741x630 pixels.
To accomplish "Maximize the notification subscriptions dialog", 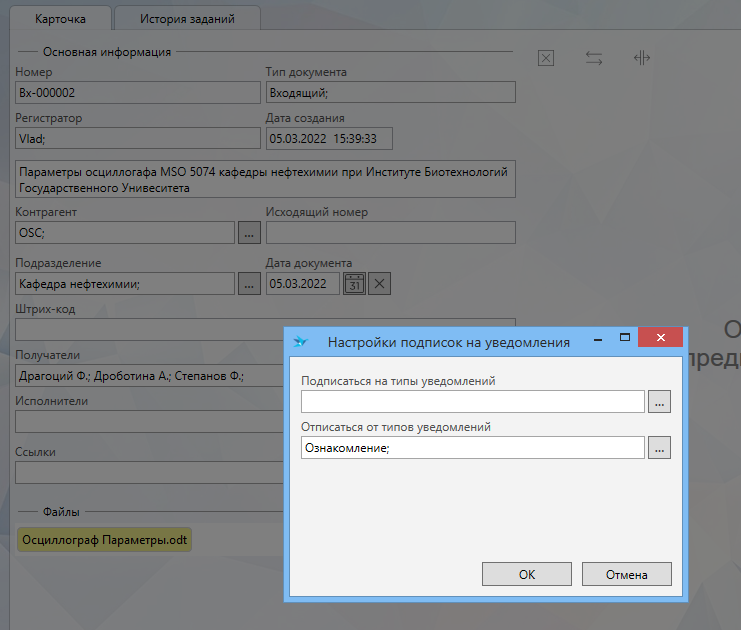I will pyautogui.click(x=625, y=338).
